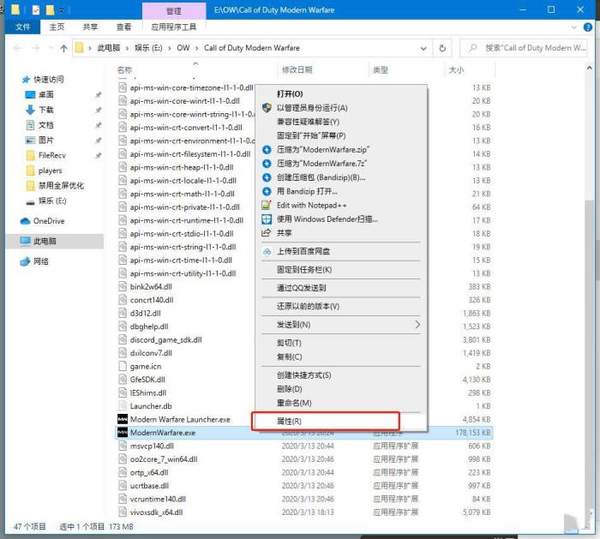Open FileRecv folder in navigation pane

(52, 155)
